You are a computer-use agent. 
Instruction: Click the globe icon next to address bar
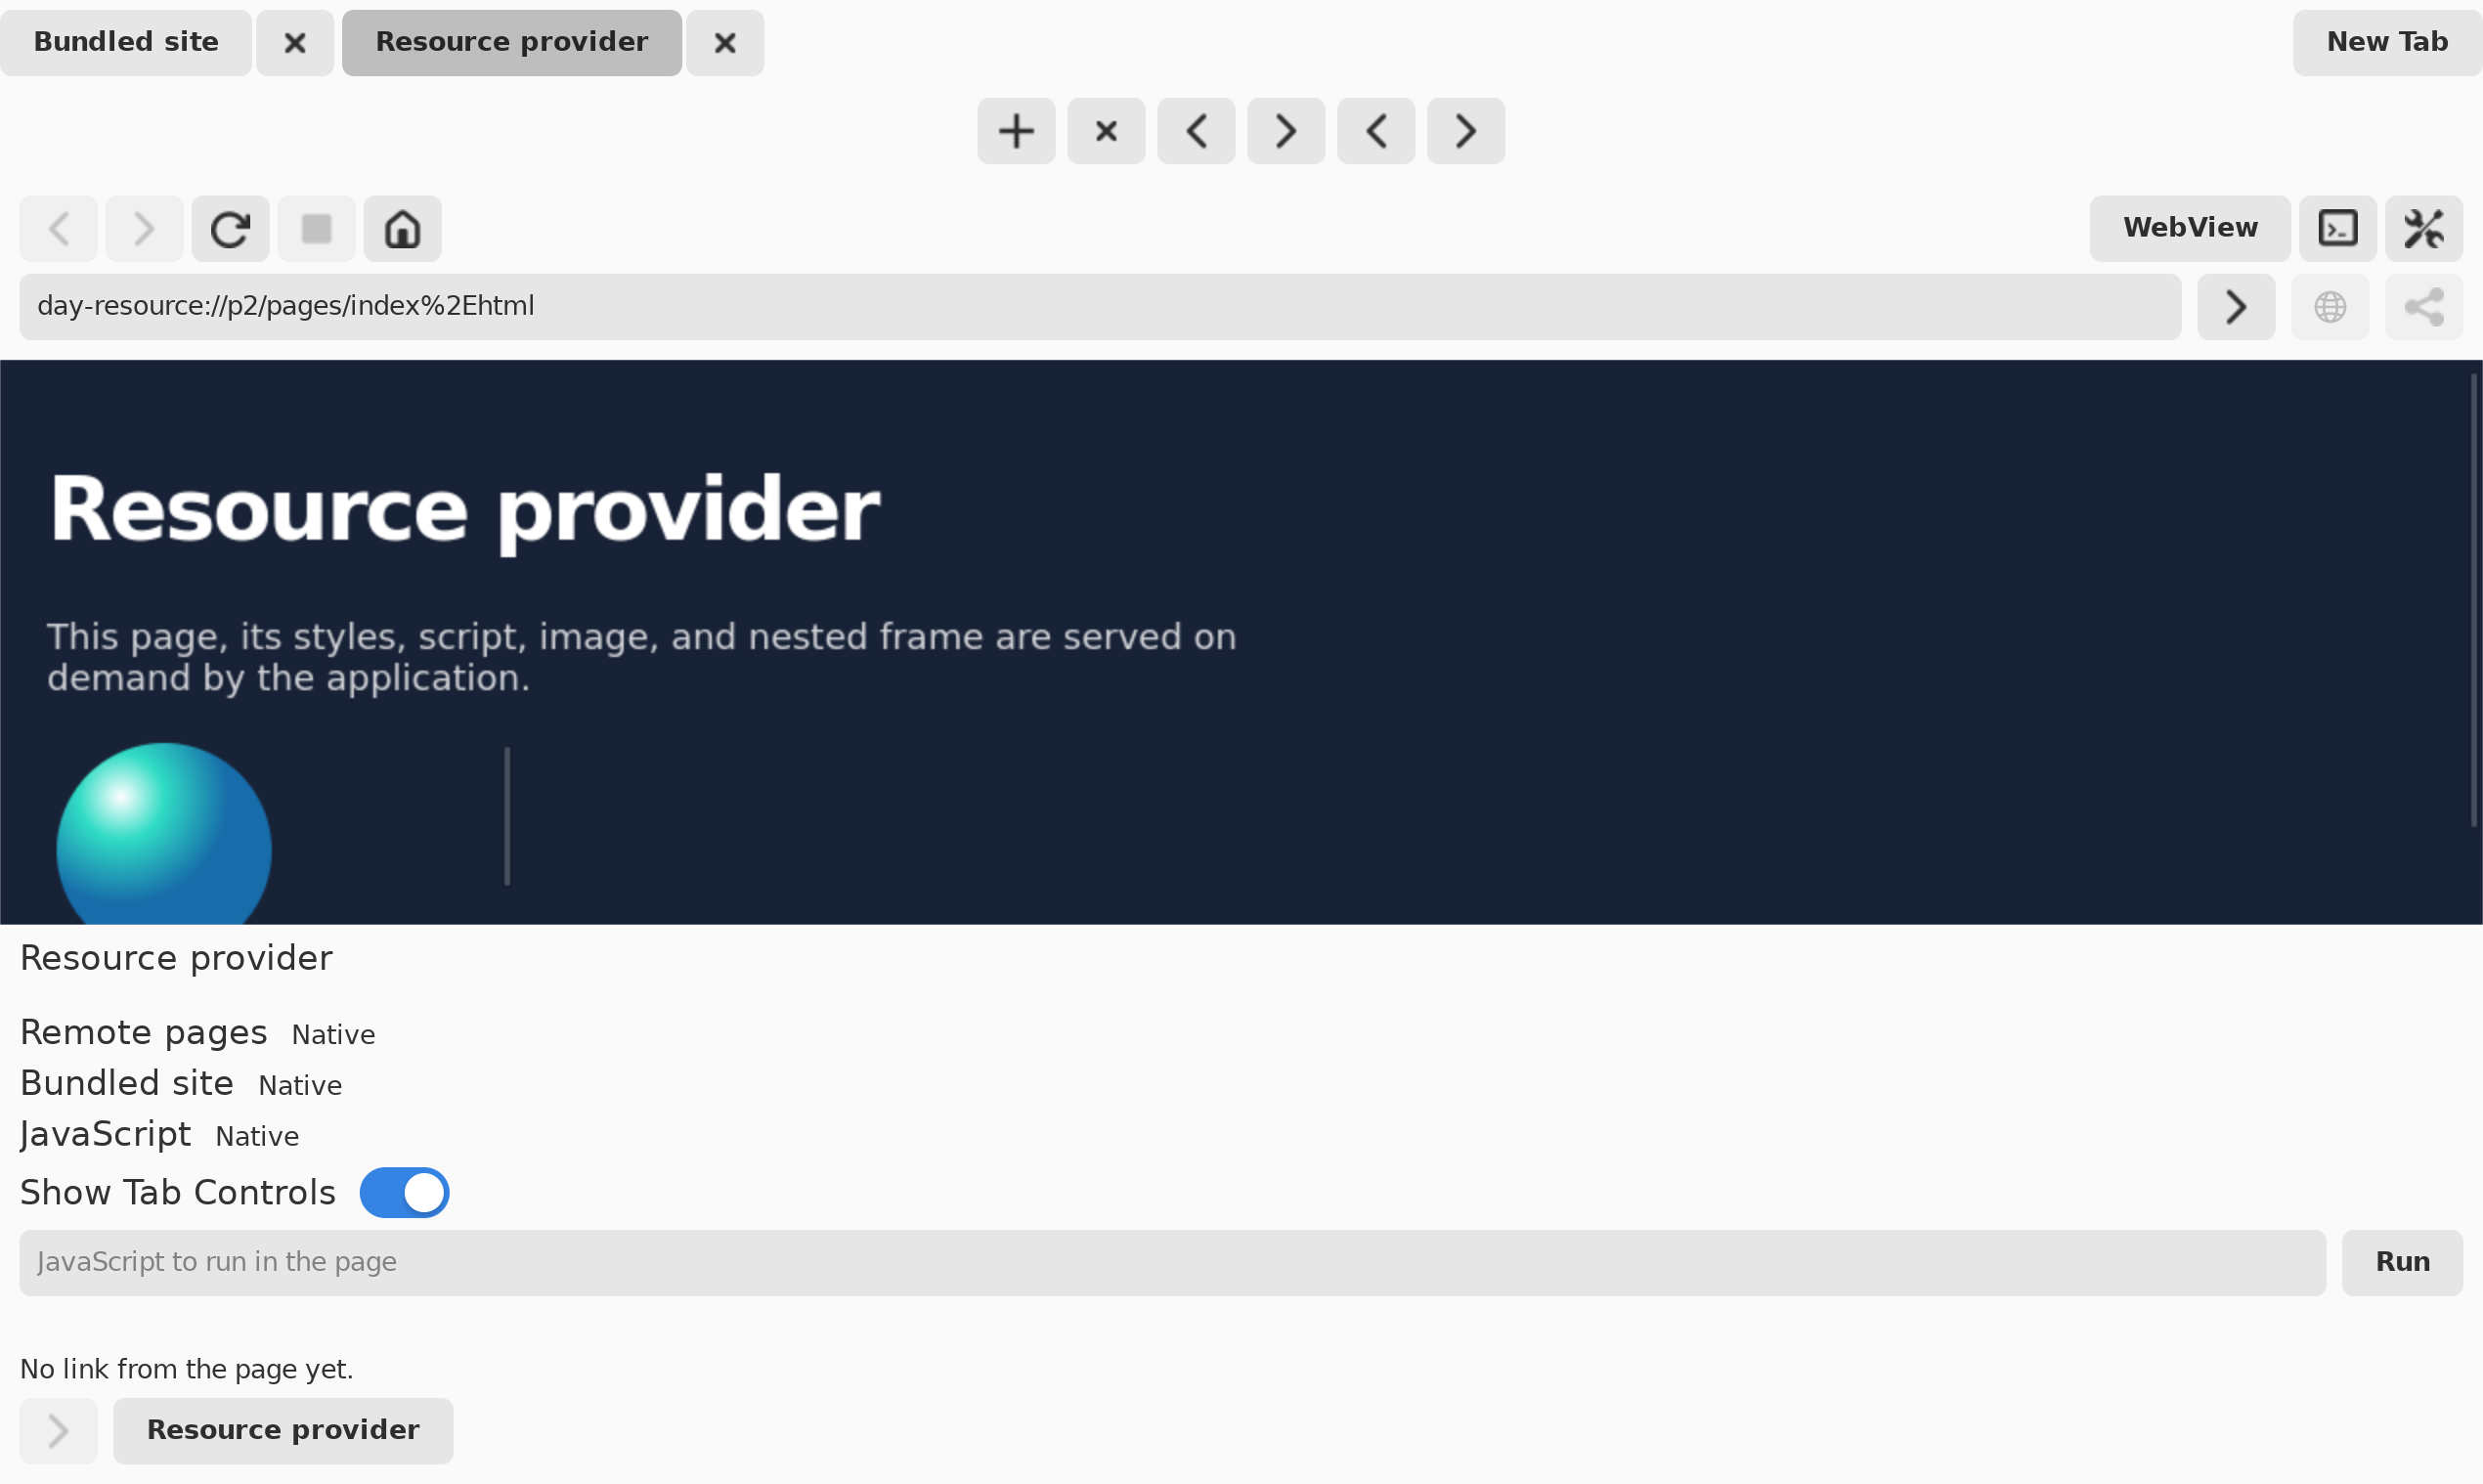(2329, 307)
